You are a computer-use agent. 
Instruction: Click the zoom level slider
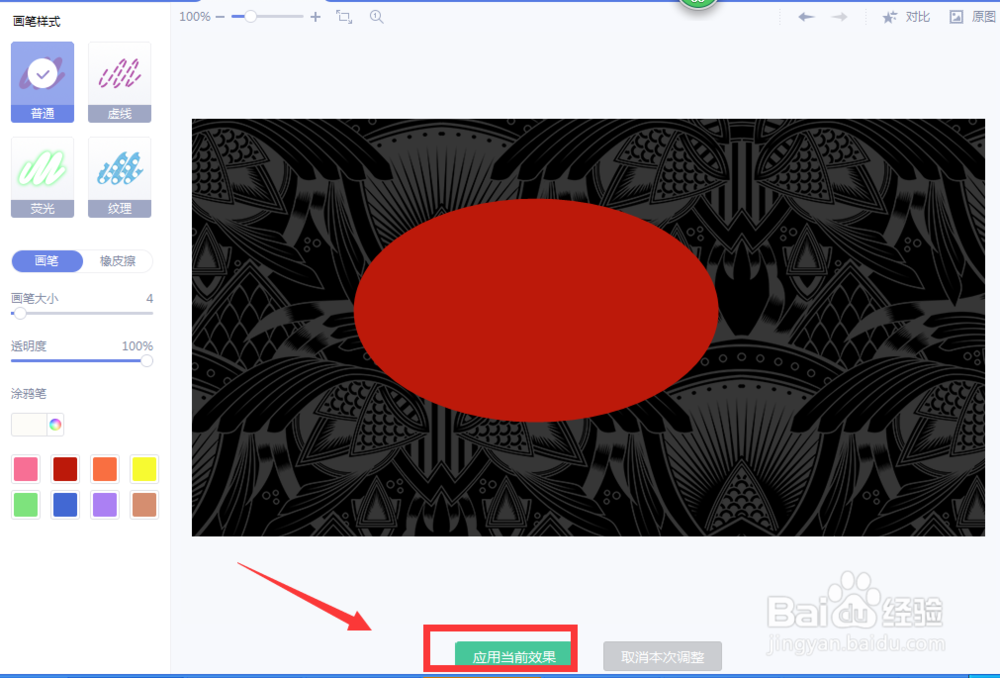(267, 17)
